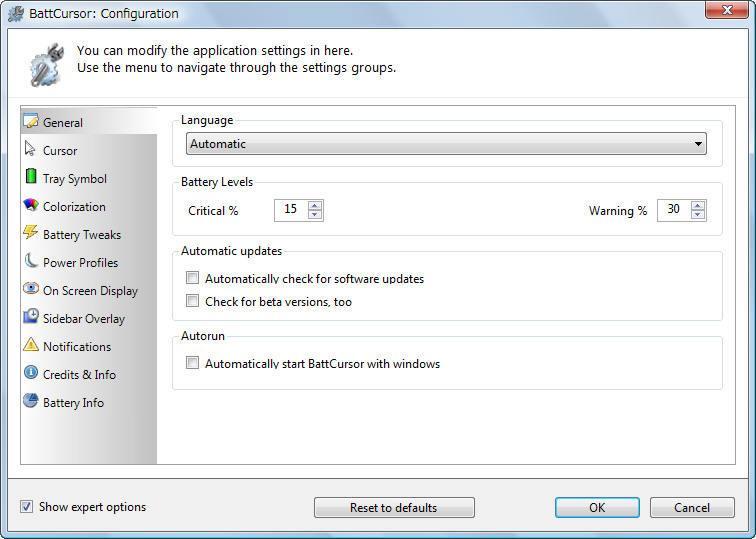Enable automatically start BattCursor with windows
This screenshot has height=539, width=756.
(x=192, y=363)
